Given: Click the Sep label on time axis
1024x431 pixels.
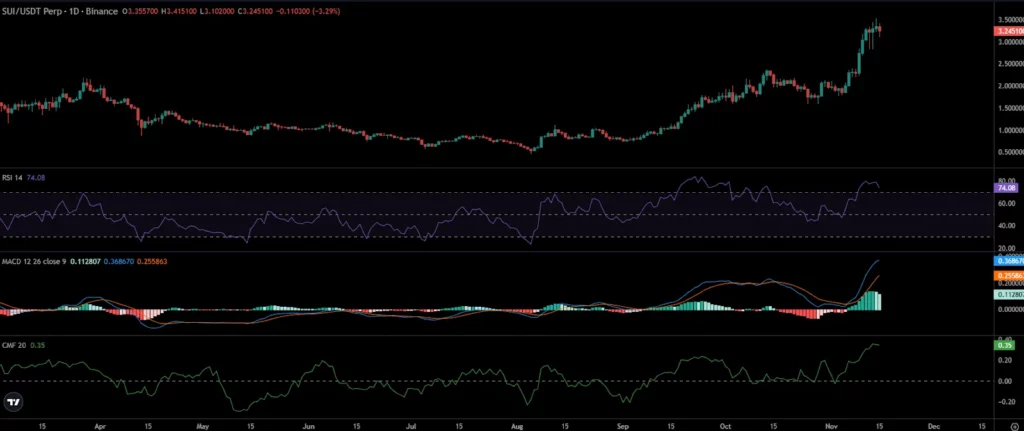Looking at the screenshot, I should (x=623, y=425).
